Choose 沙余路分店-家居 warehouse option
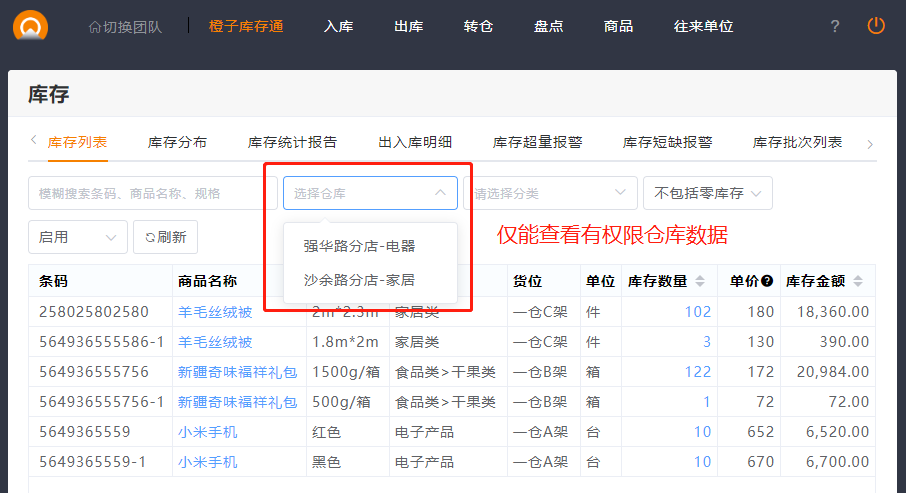This screenshot has height=493, width=906. click(359, 280)
